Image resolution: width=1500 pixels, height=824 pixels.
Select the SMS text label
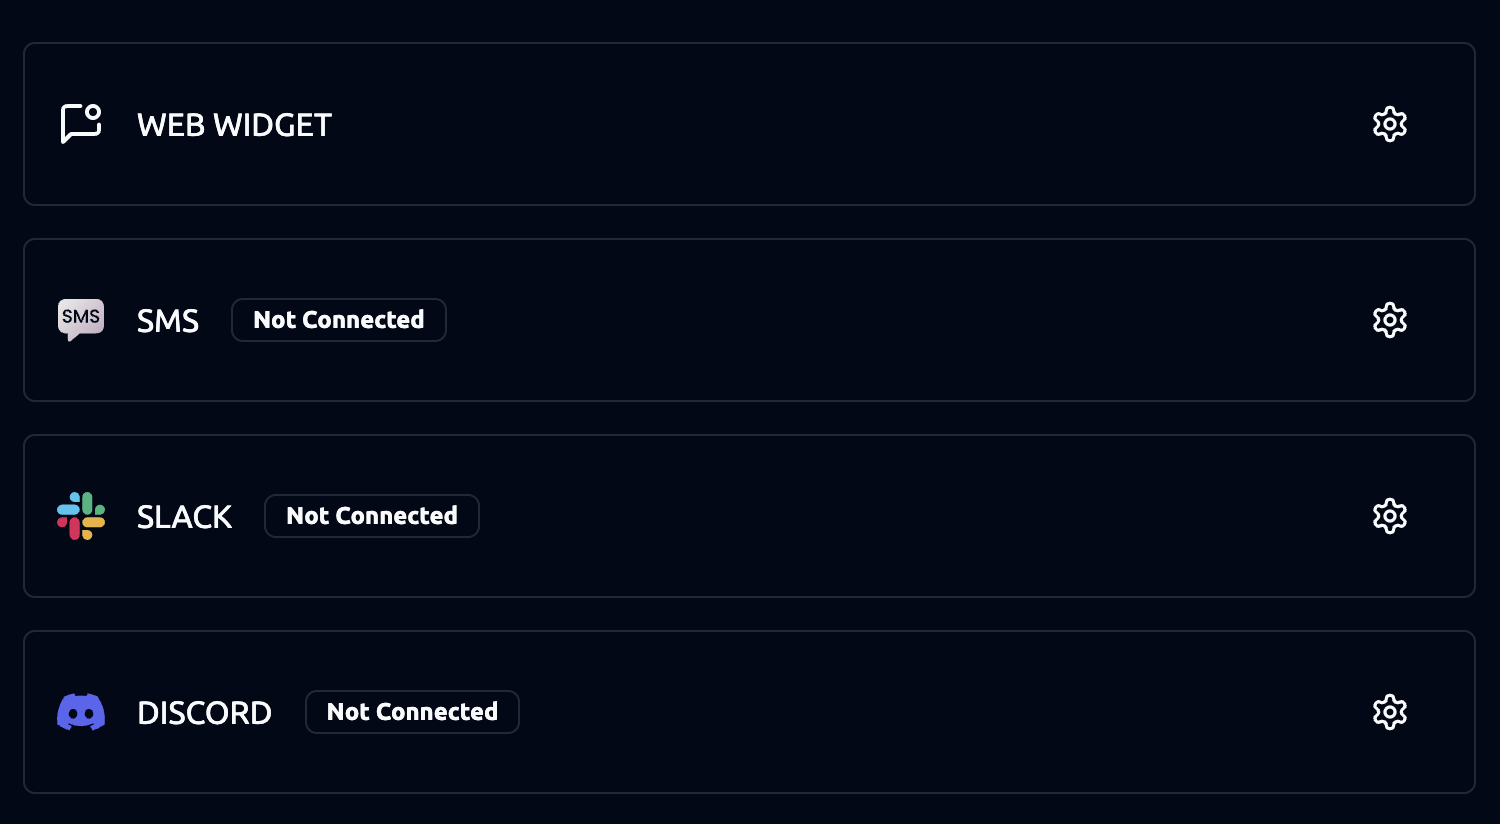tap(168, 321)
